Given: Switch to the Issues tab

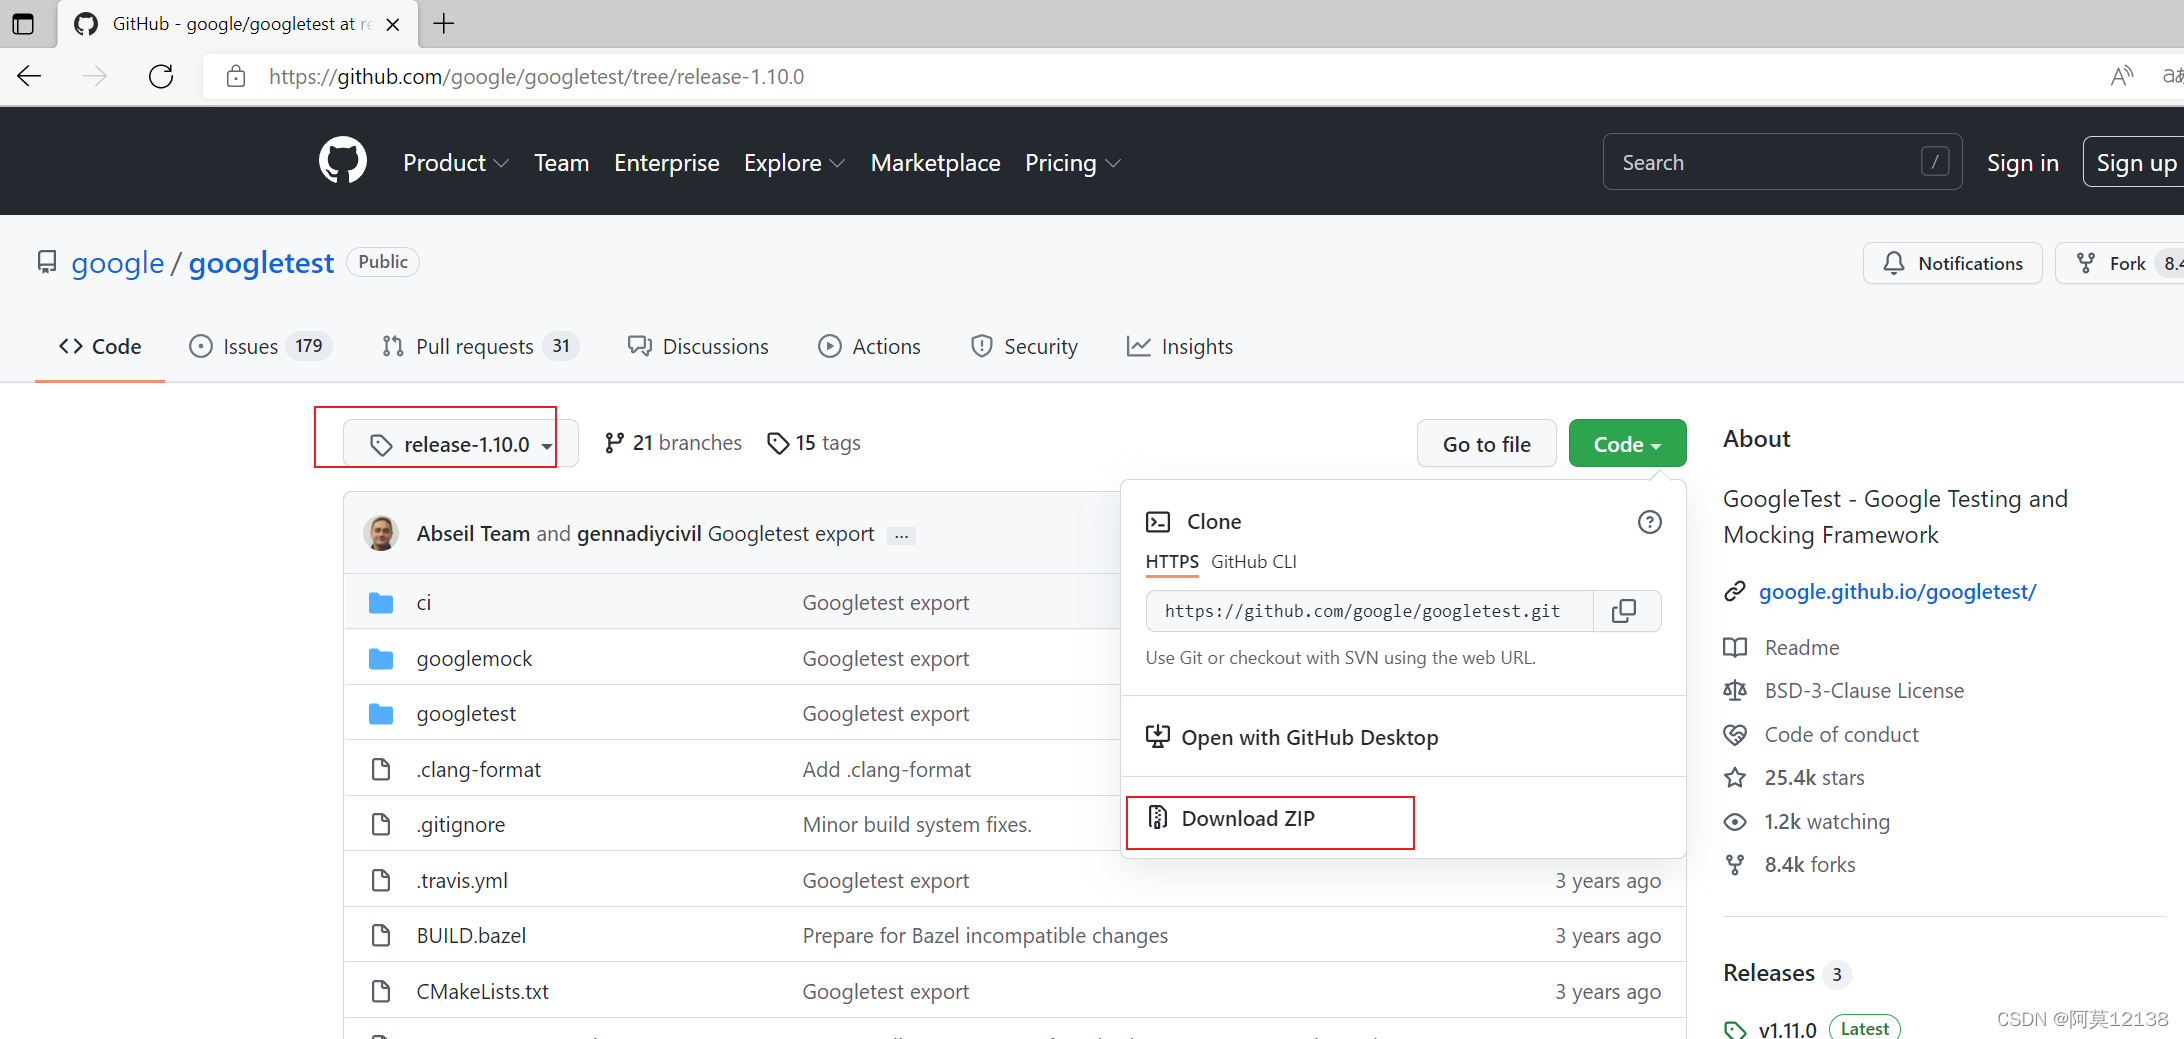Looking at the screenshot, I should pyautogui.click(x=259, y=346).
